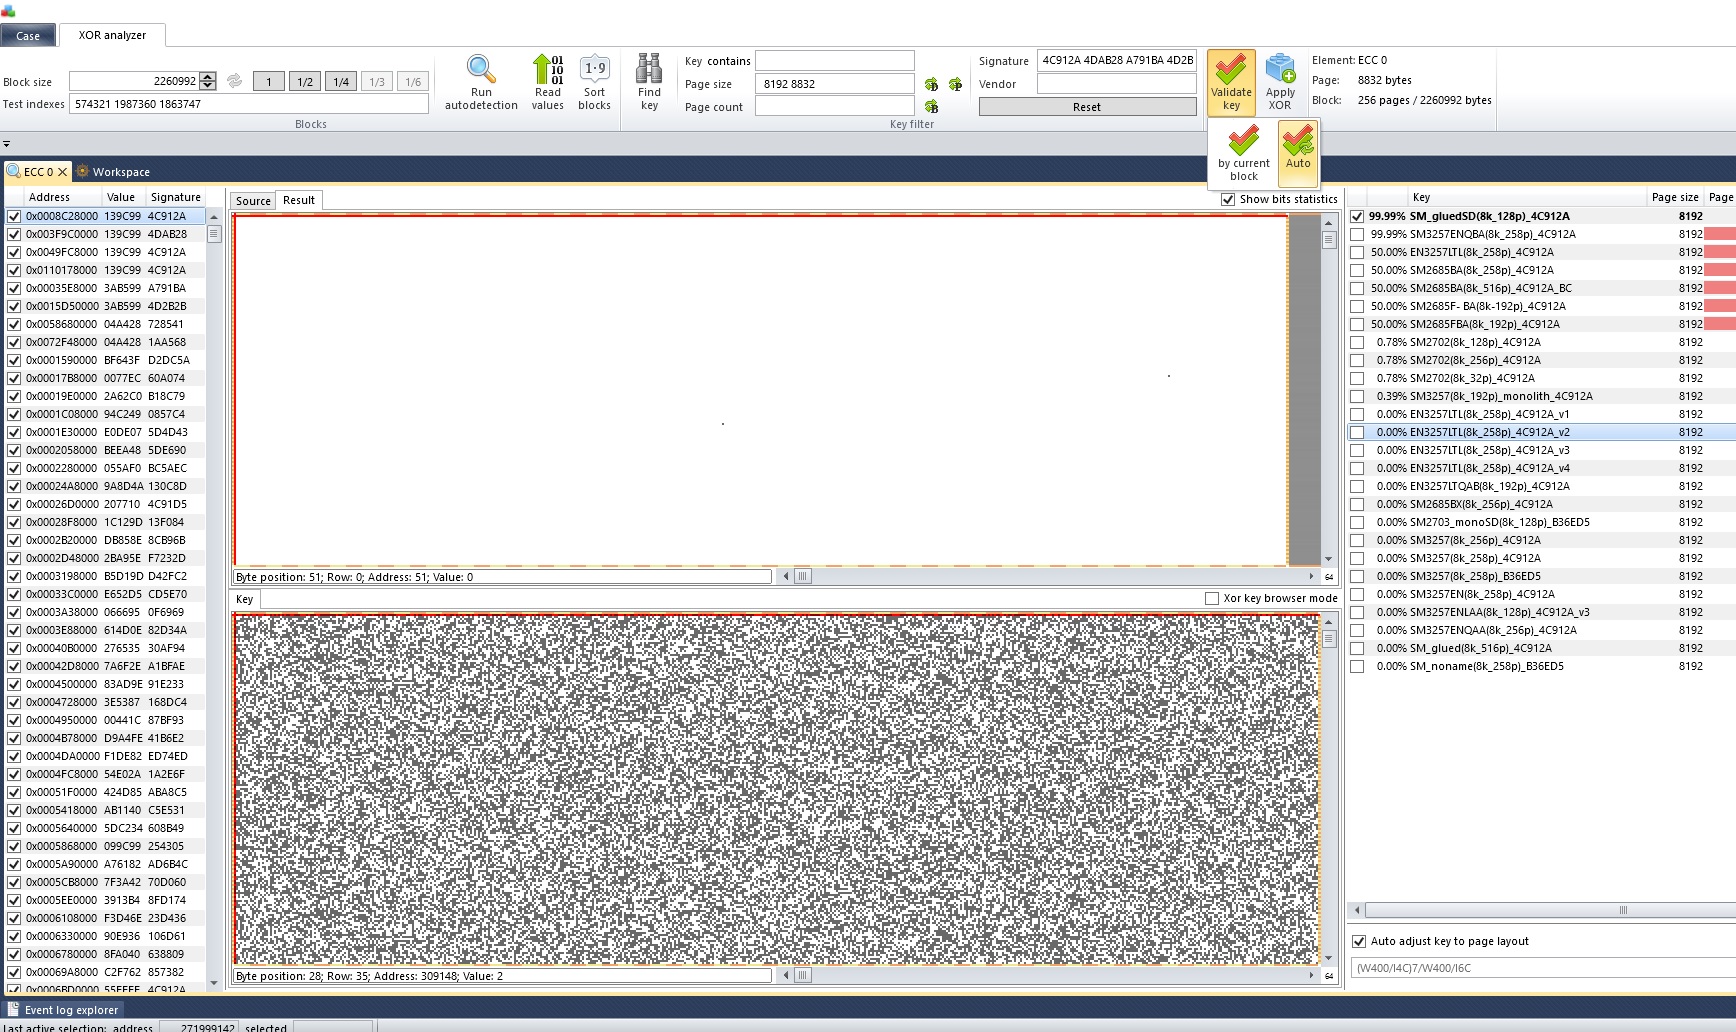
Task: Click the green 'P' key filter icon
Action: pos(955,85)
